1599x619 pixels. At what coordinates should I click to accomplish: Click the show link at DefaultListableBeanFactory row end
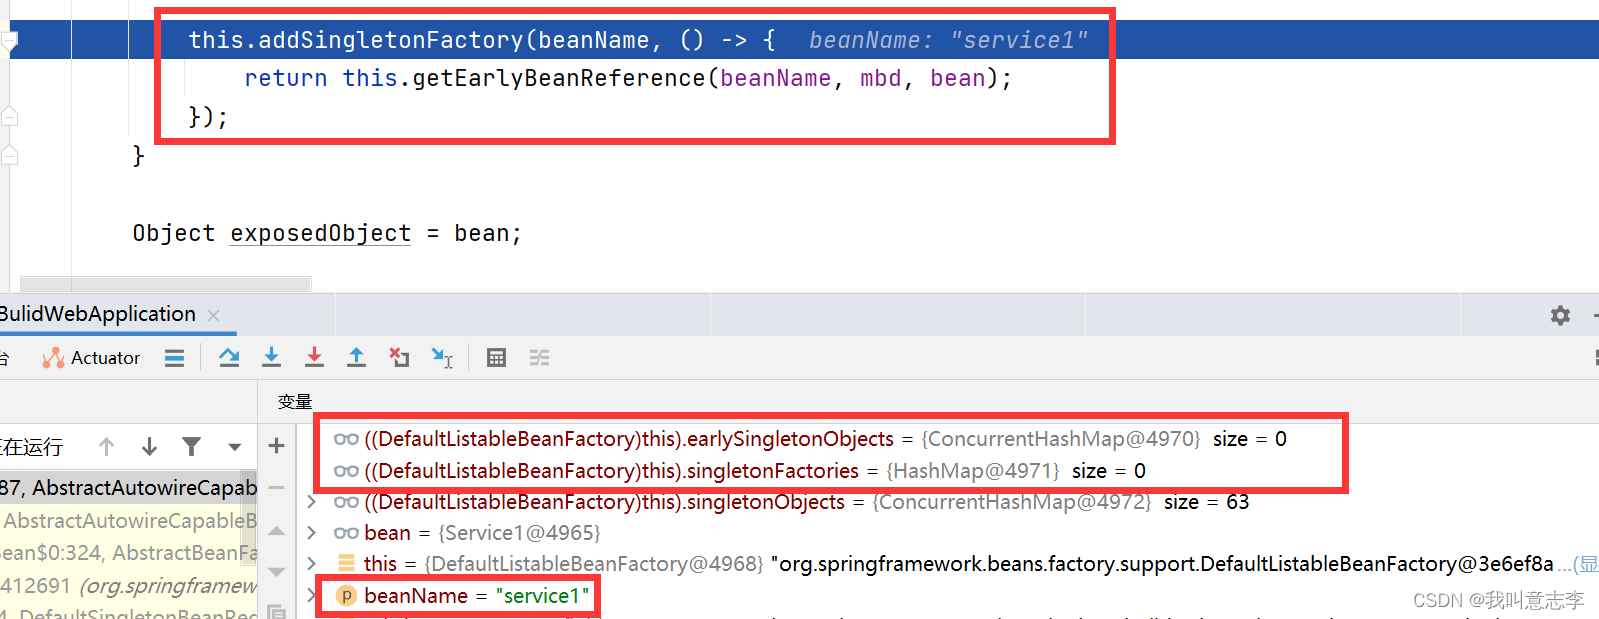click(1585, 564)
